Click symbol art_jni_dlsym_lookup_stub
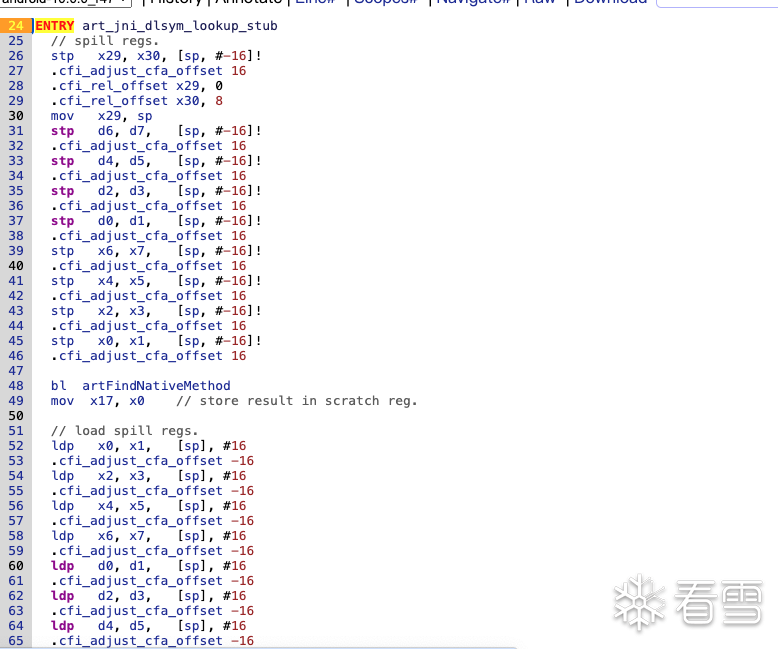Screen dimensions: 778x649 point(180,26)
